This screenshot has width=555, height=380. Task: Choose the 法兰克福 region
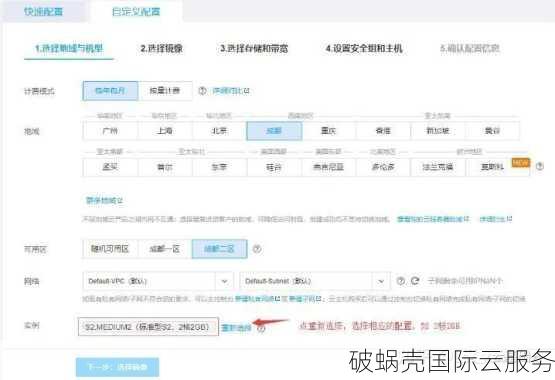tap(438, 167)
